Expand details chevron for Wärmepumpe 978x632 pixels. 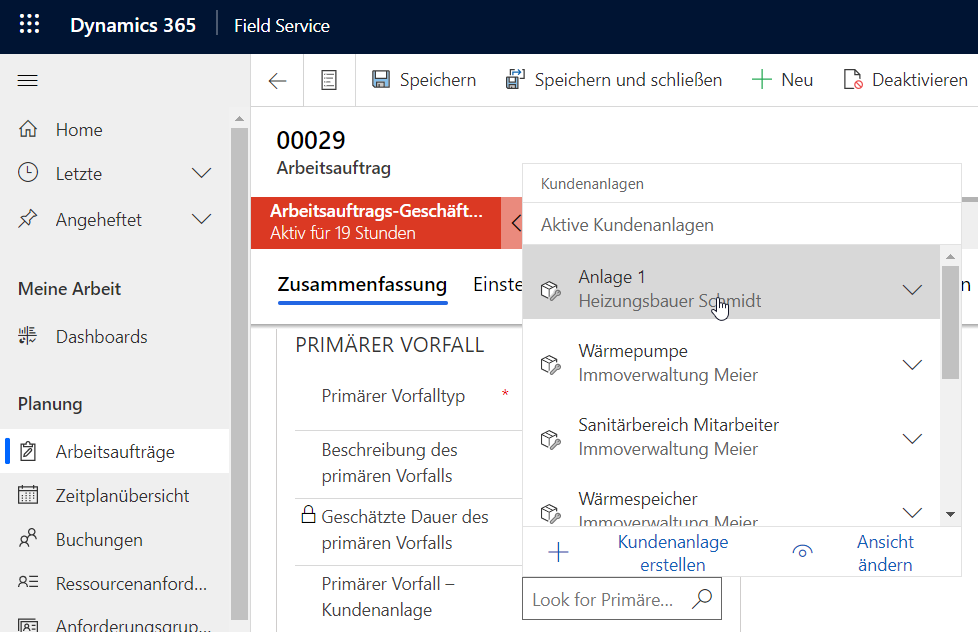[x=912, y=364]
